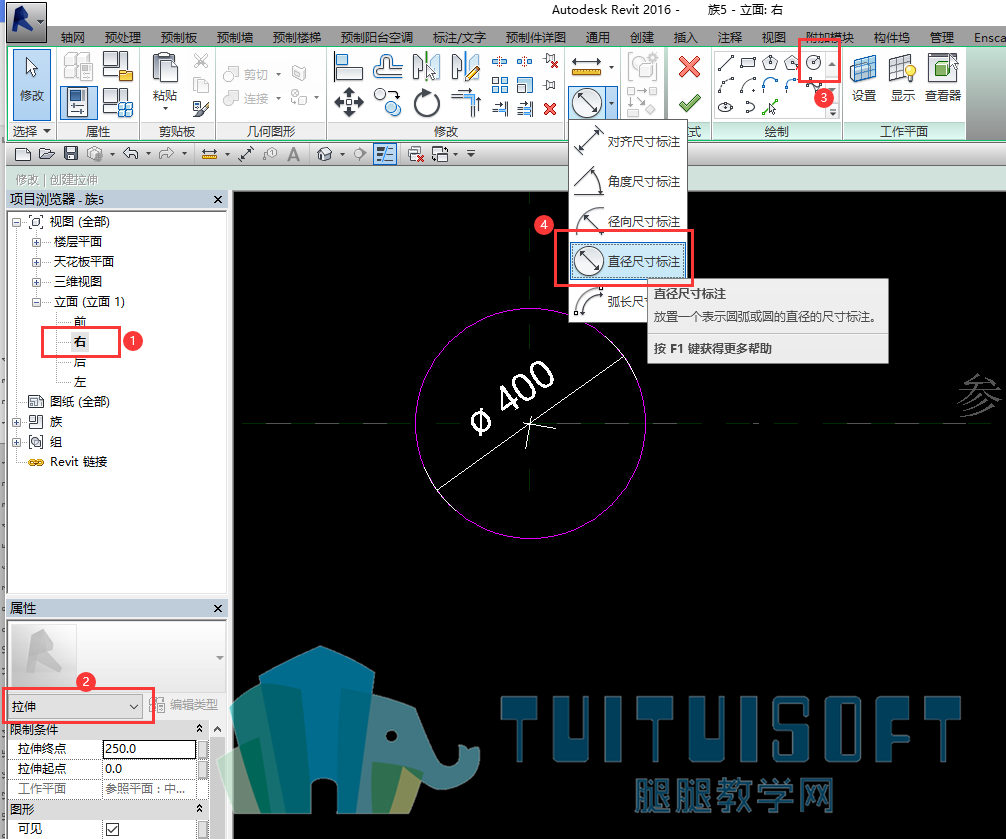This screenshot has height=839, width=1006.
Task: Select the line draw tool
Action: click(726, 63)
